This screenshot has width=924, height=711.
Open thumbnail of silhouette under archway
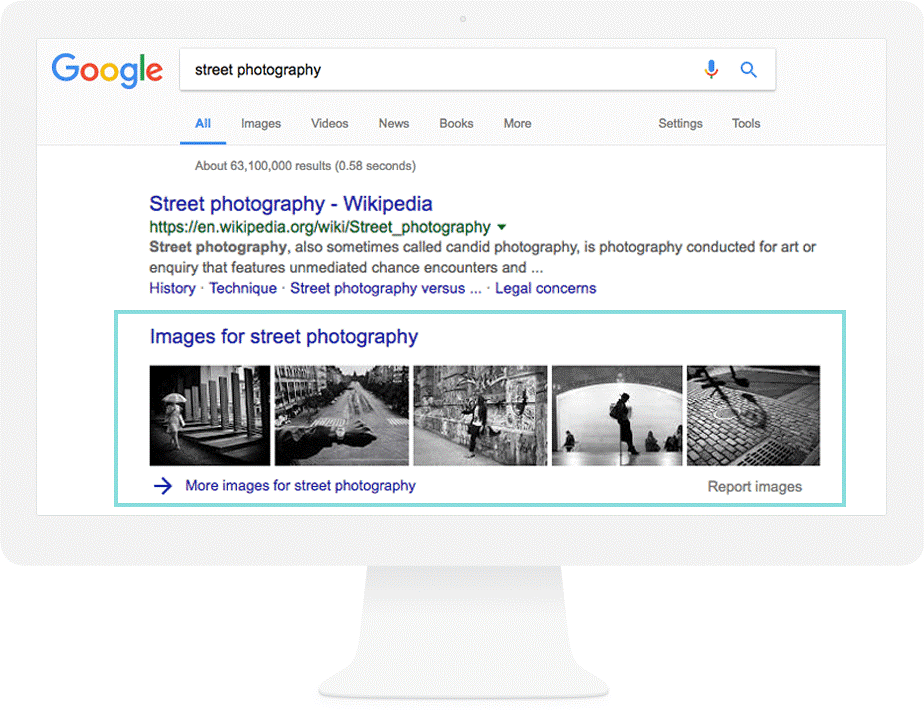[617, 415]
